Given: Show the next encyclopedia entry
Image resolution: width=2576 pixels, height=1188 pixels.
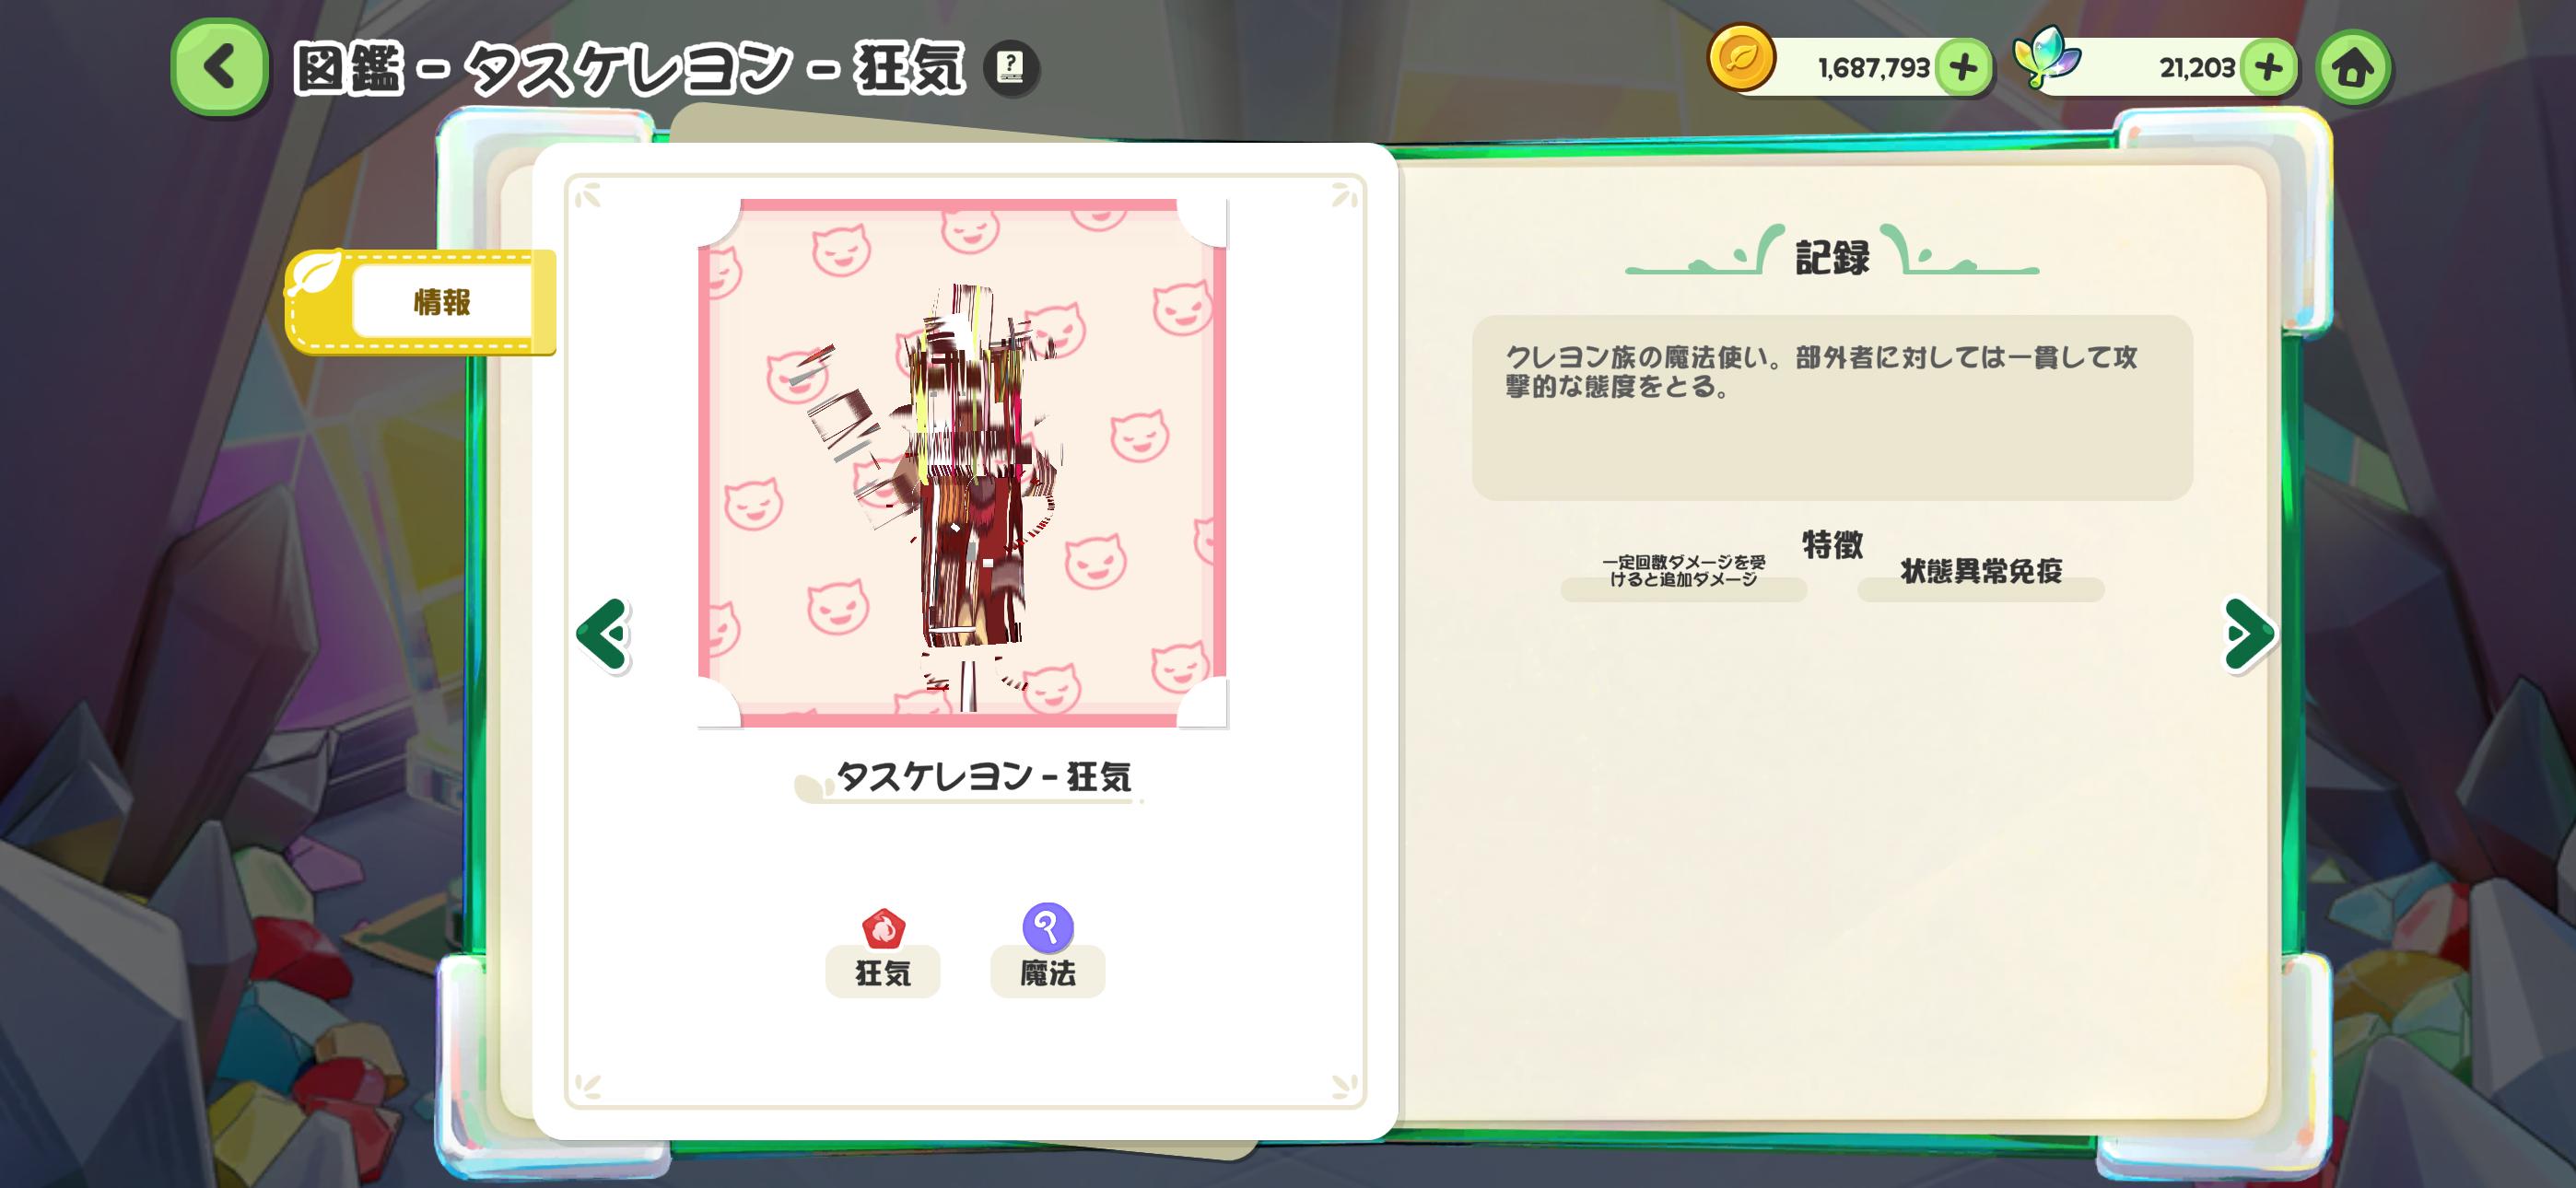Looking at the screenshot, I should pos(2249,634).
